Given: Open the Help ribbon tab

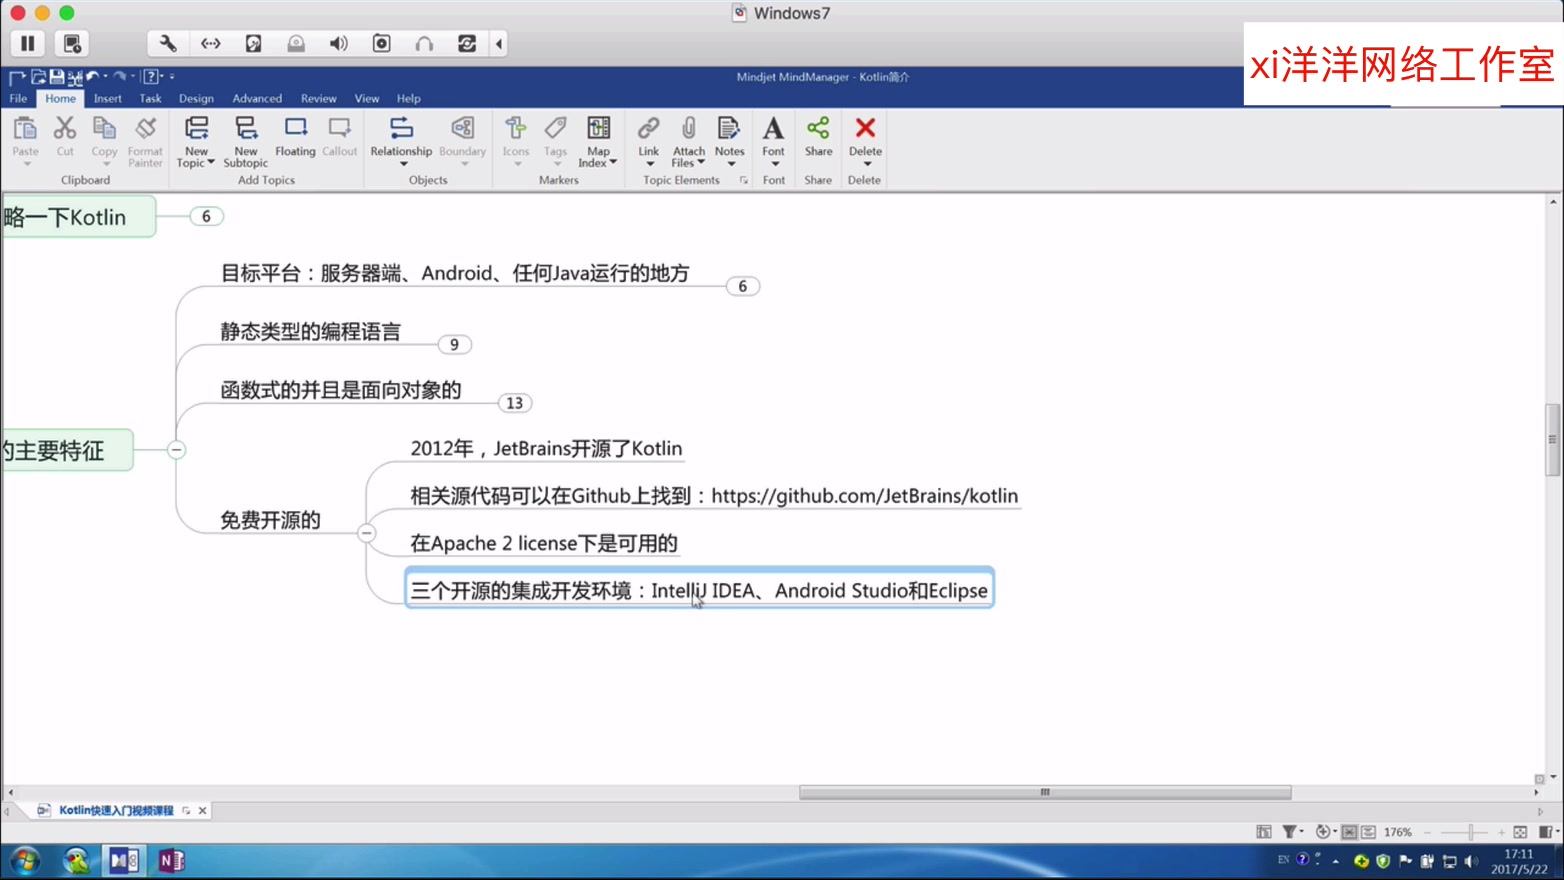Looking at the screenshot, I should tap(408, 98).
